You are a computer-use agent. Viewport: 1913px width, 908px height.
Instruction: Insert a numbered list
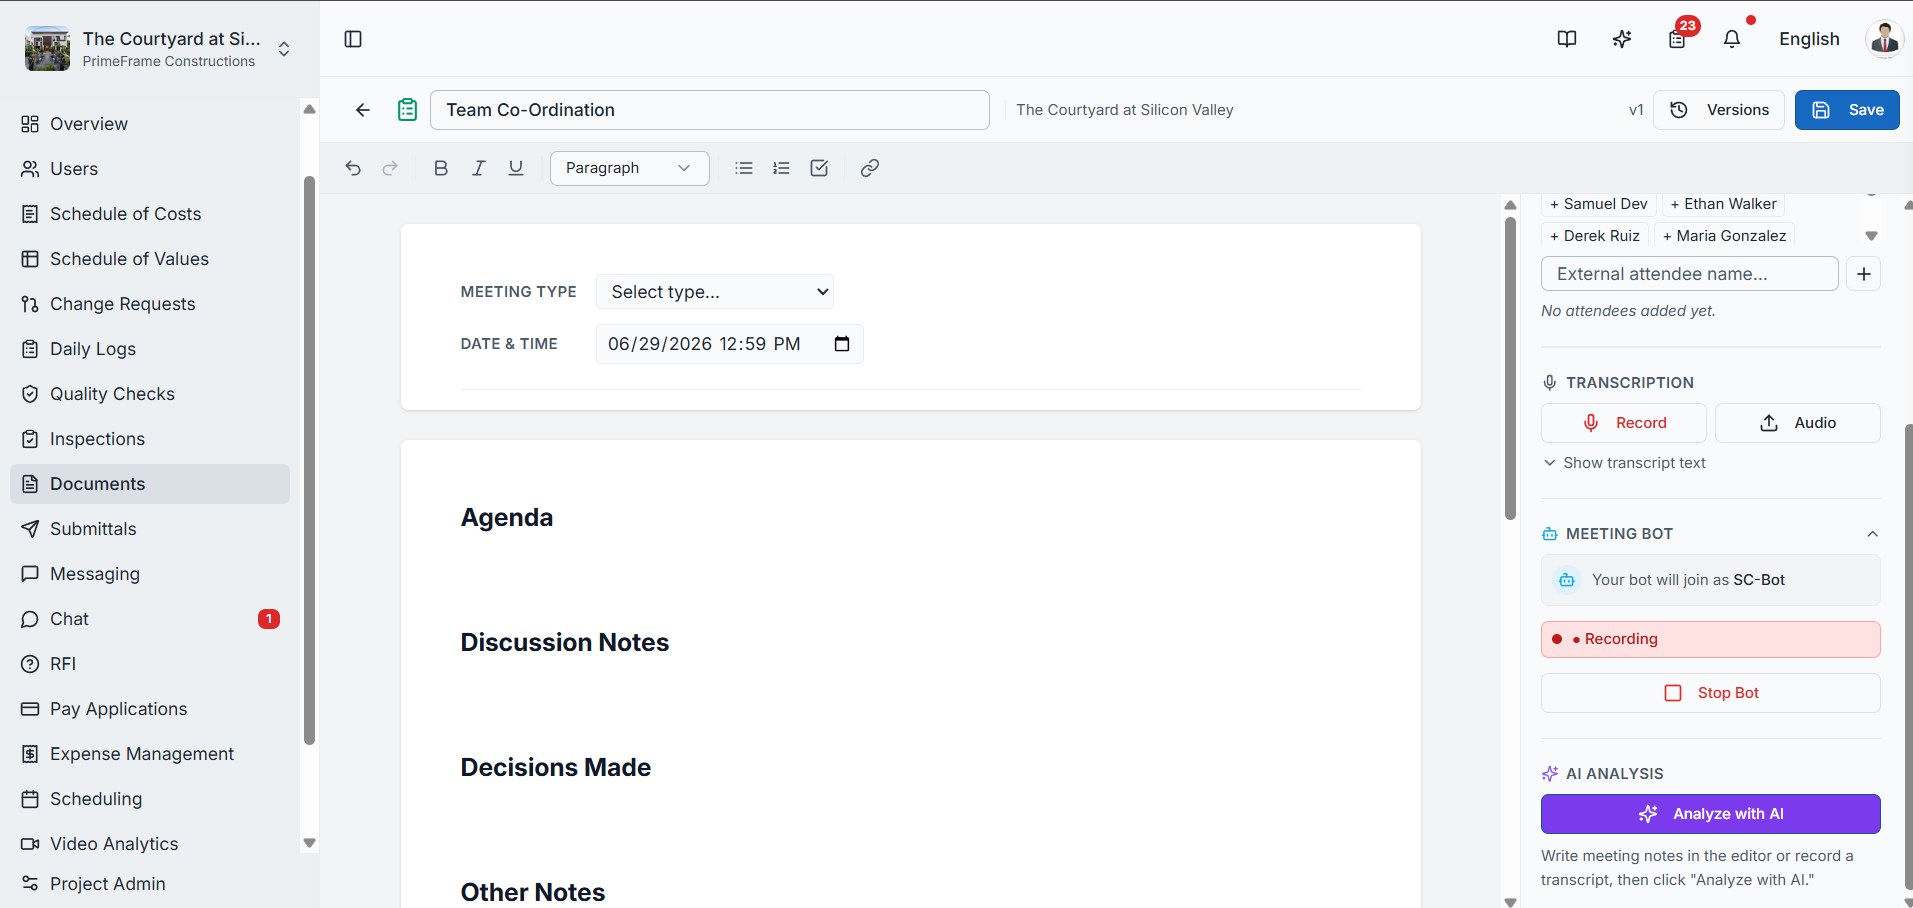pyautogui.click(x=781, y=168)
